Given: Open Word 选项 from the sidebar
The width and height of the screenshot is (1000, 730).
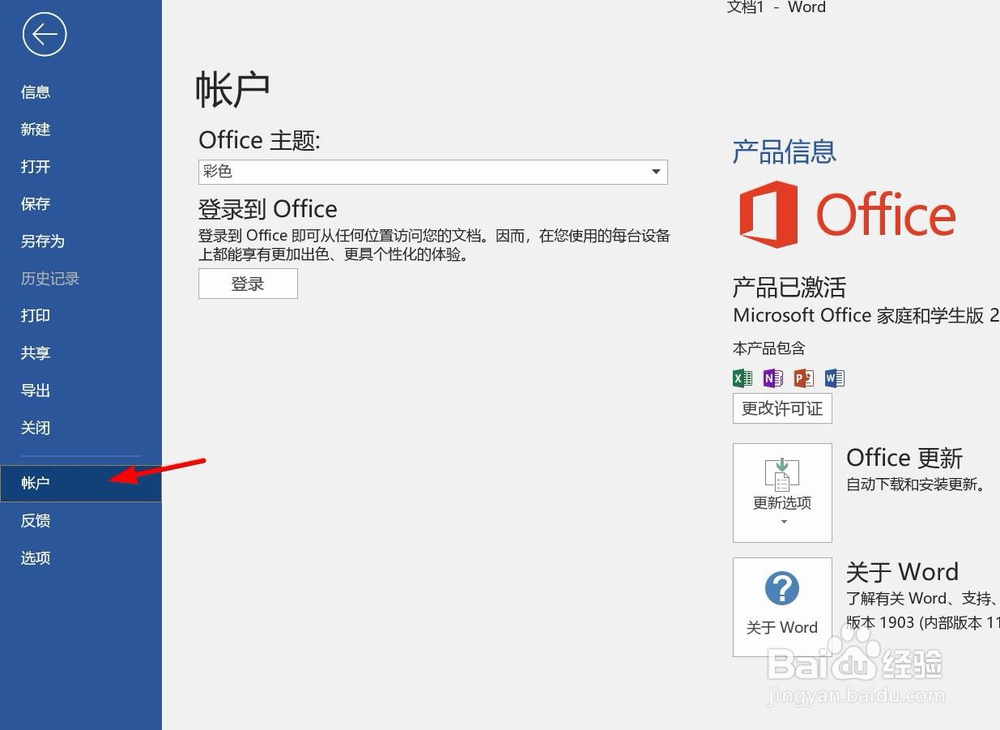Looking at the screenshot, I should pyautogui.click(x=35, y=558).
